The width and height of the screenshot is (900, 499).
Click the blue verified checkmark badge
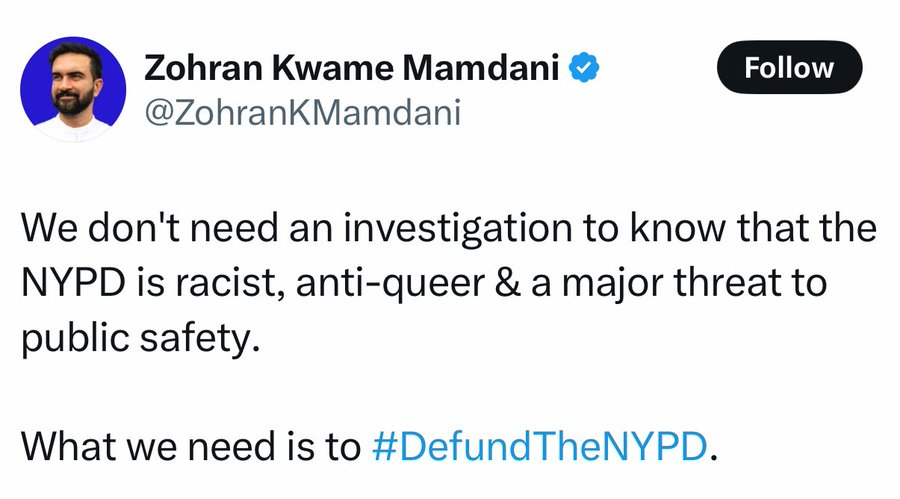point(585,68)
